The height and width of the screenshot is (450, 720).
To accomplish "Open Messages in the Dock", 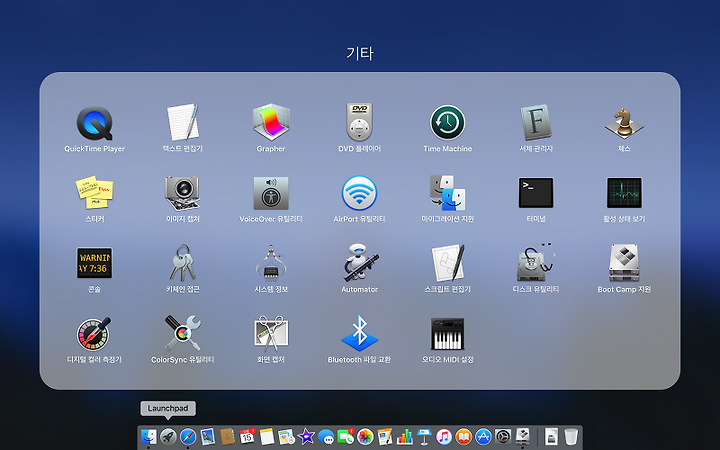I will 326,437.
